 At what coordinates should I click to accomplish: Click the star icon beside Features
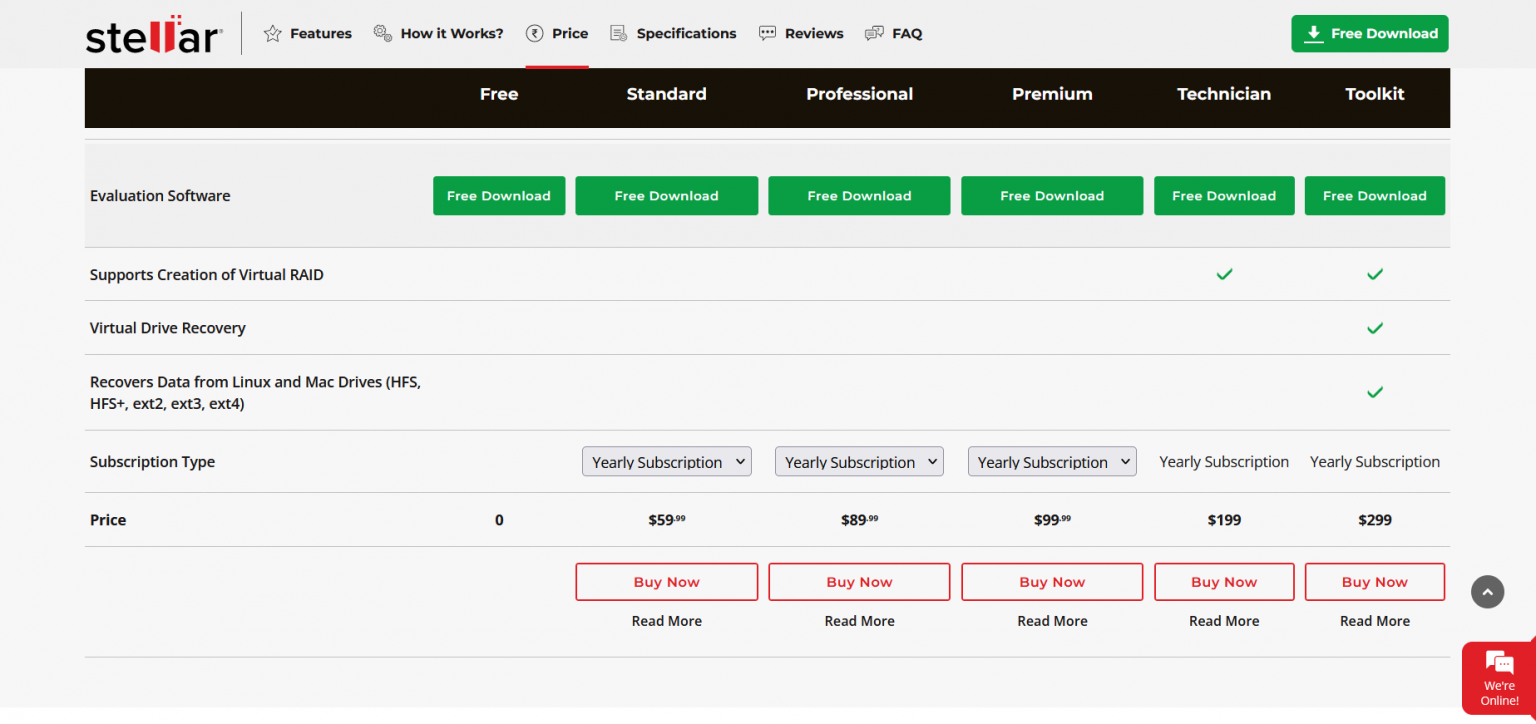pyautogui.click(x=272, y=34)
